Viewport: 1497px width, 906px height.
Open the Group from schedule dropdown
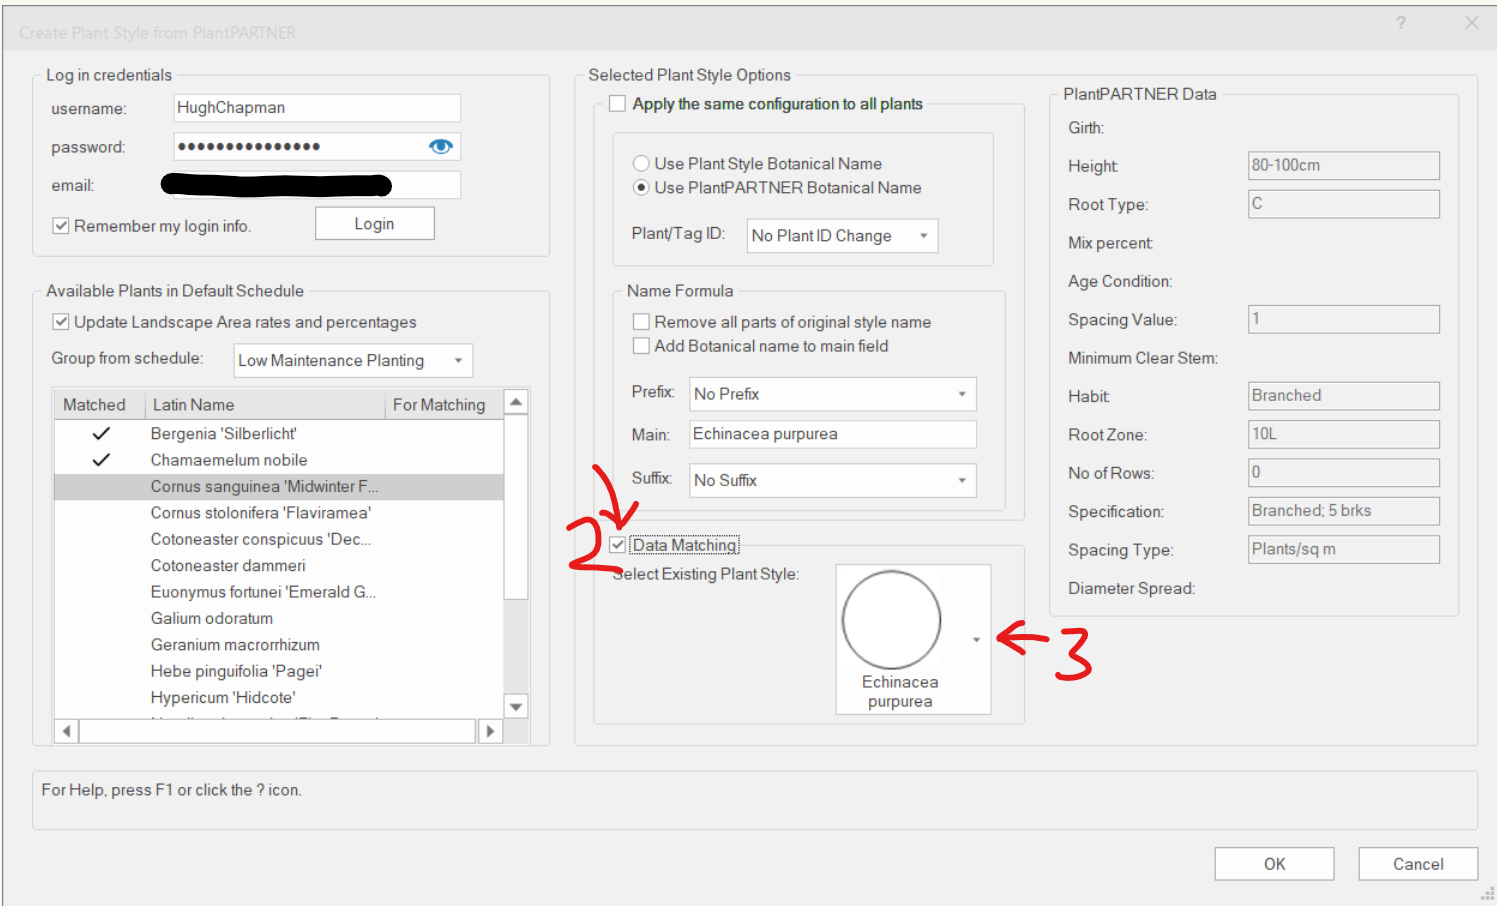[x=353, y=361]
